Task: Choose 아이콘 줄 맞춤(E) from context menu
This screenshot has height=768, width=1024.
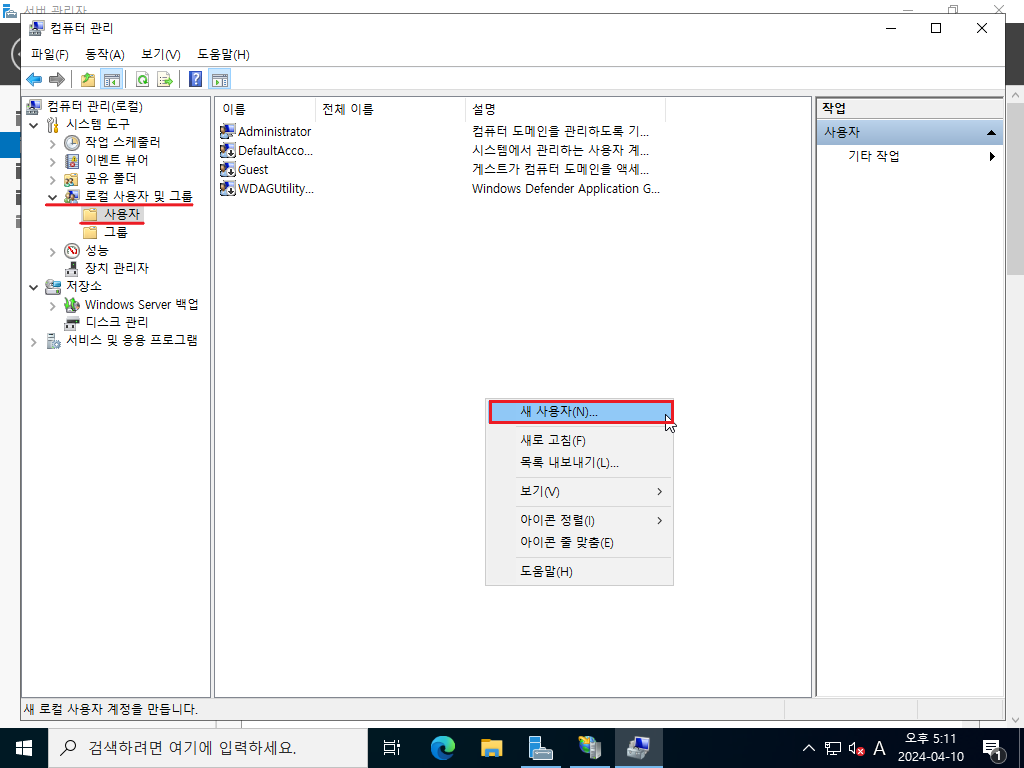Action: [x=579, y=543]
